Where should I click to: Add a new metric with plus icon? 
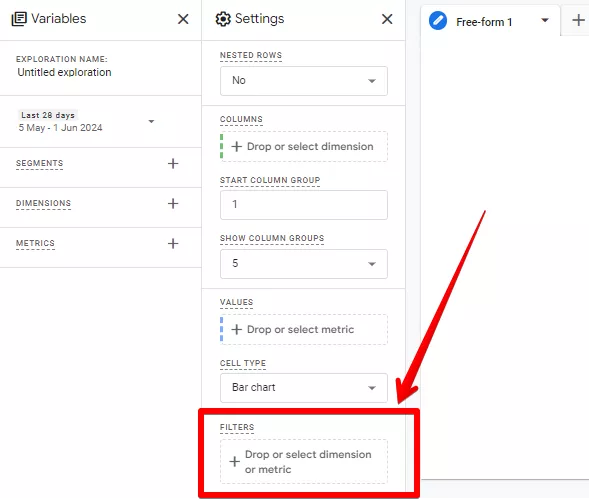coord(173,243)
